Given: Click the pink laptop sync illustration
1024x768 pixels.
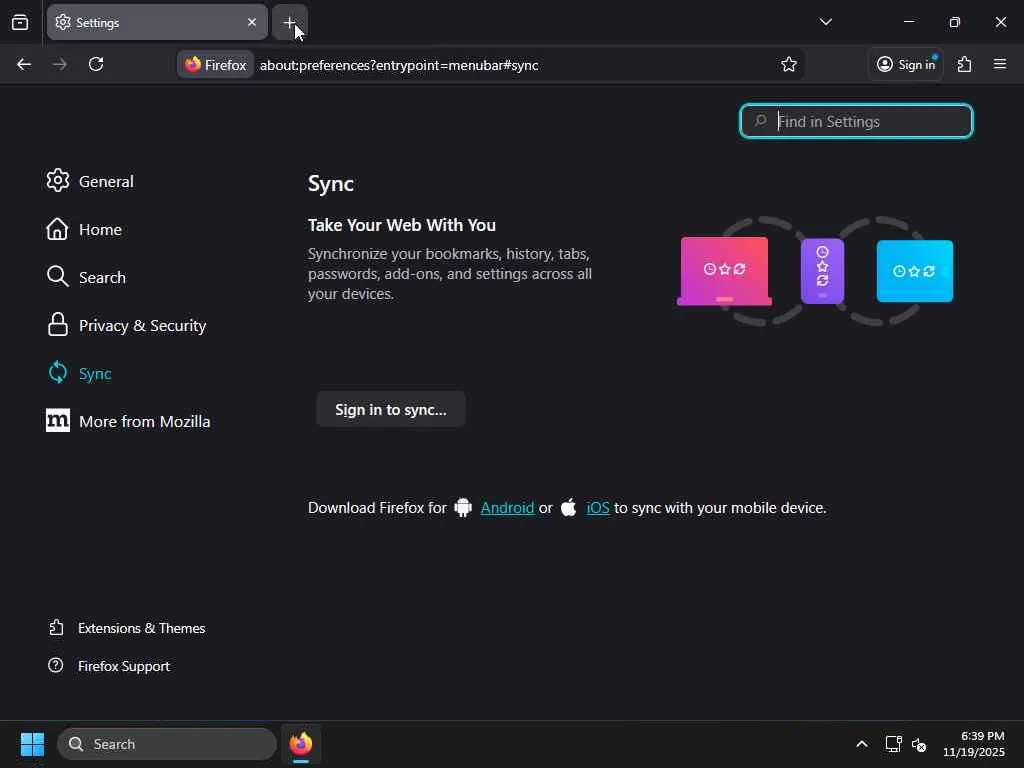Looking at the screenshot, I should 724,270.
